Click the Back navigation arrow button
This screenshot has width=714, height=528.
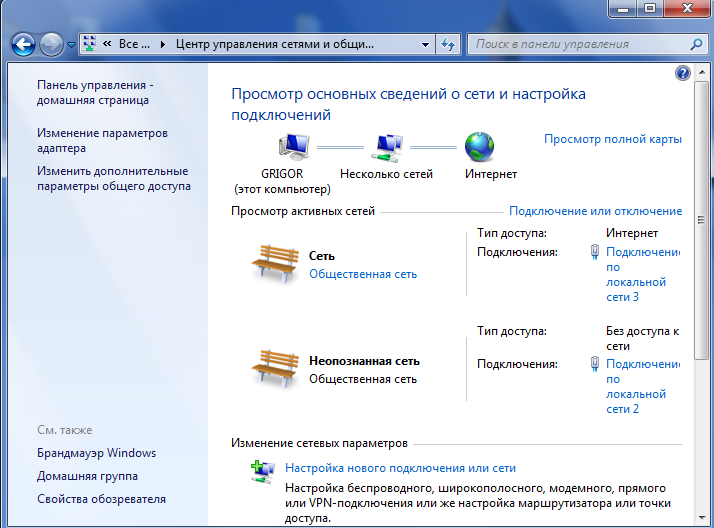coord(24,44)
